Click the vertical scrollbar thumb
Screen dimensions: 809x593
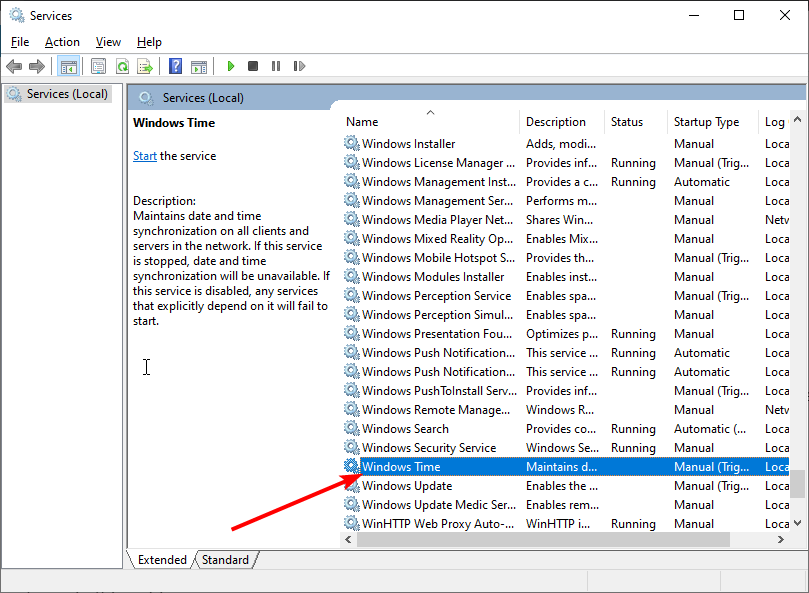[798, 484]
